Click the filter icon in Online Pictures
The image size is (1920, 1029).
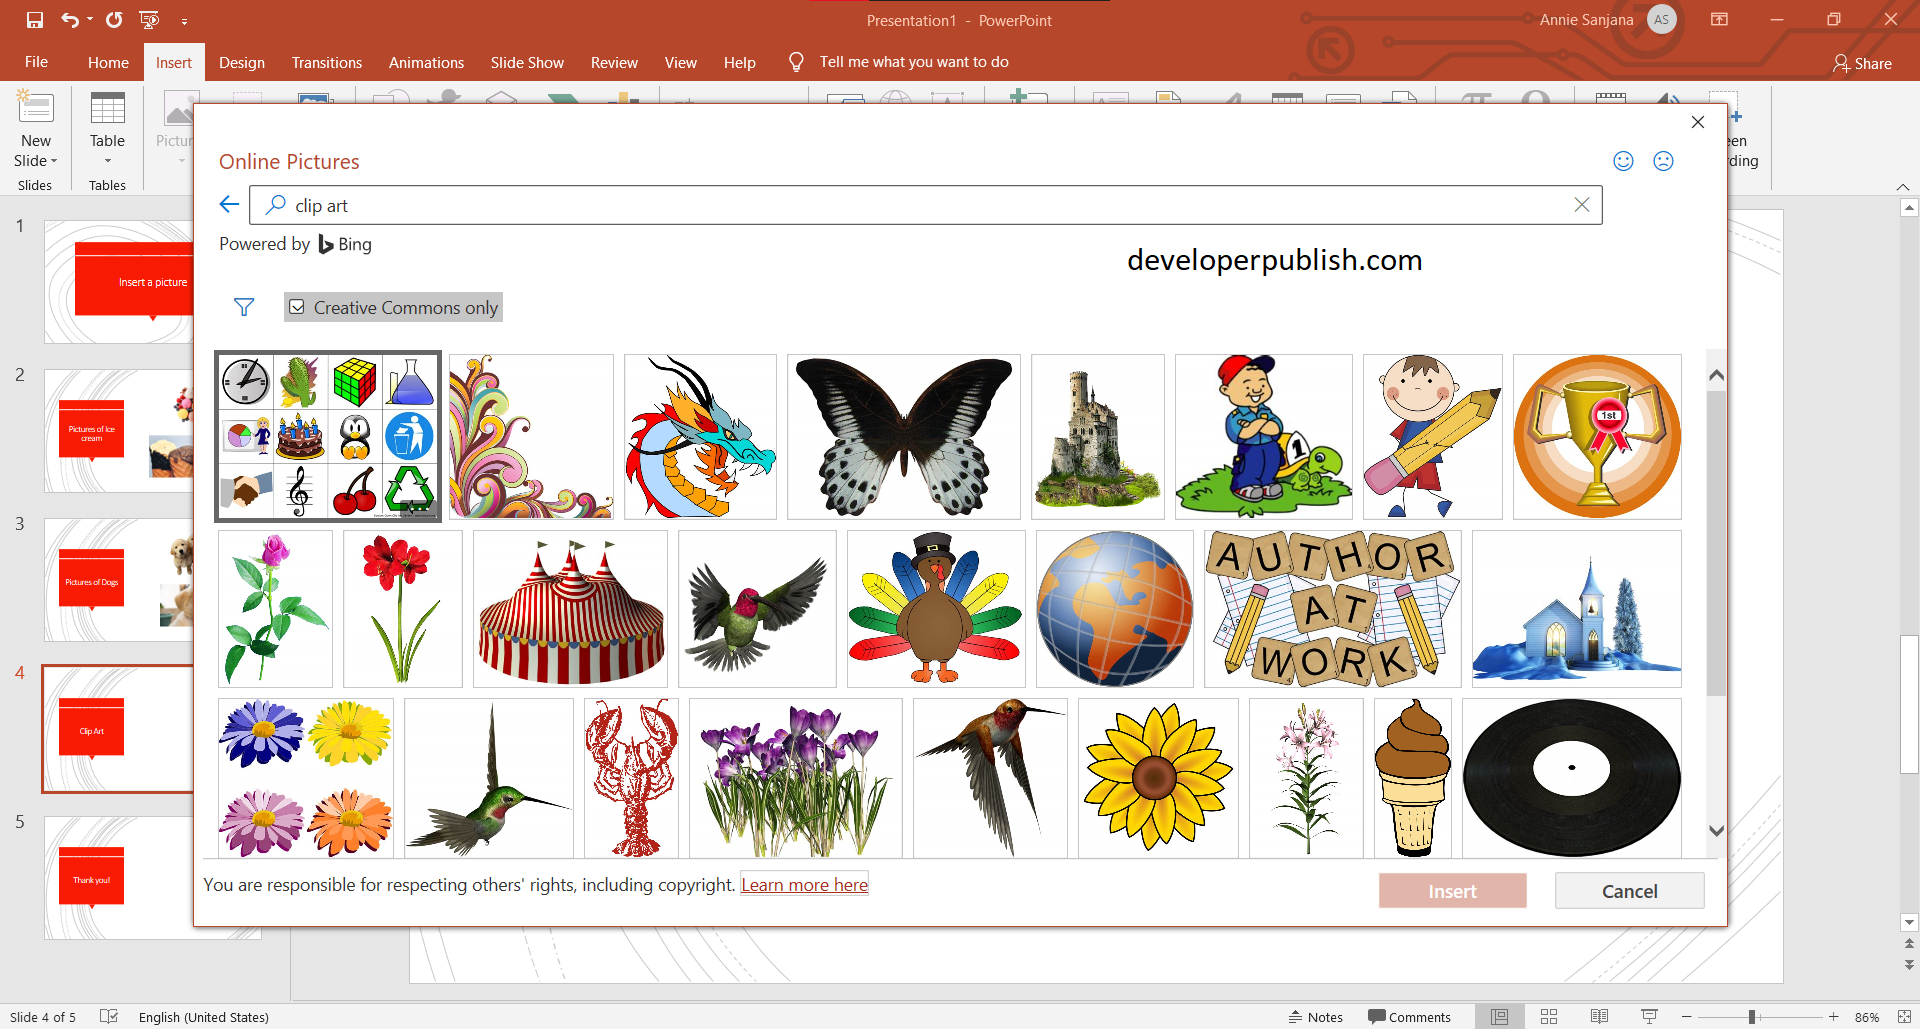243,307
